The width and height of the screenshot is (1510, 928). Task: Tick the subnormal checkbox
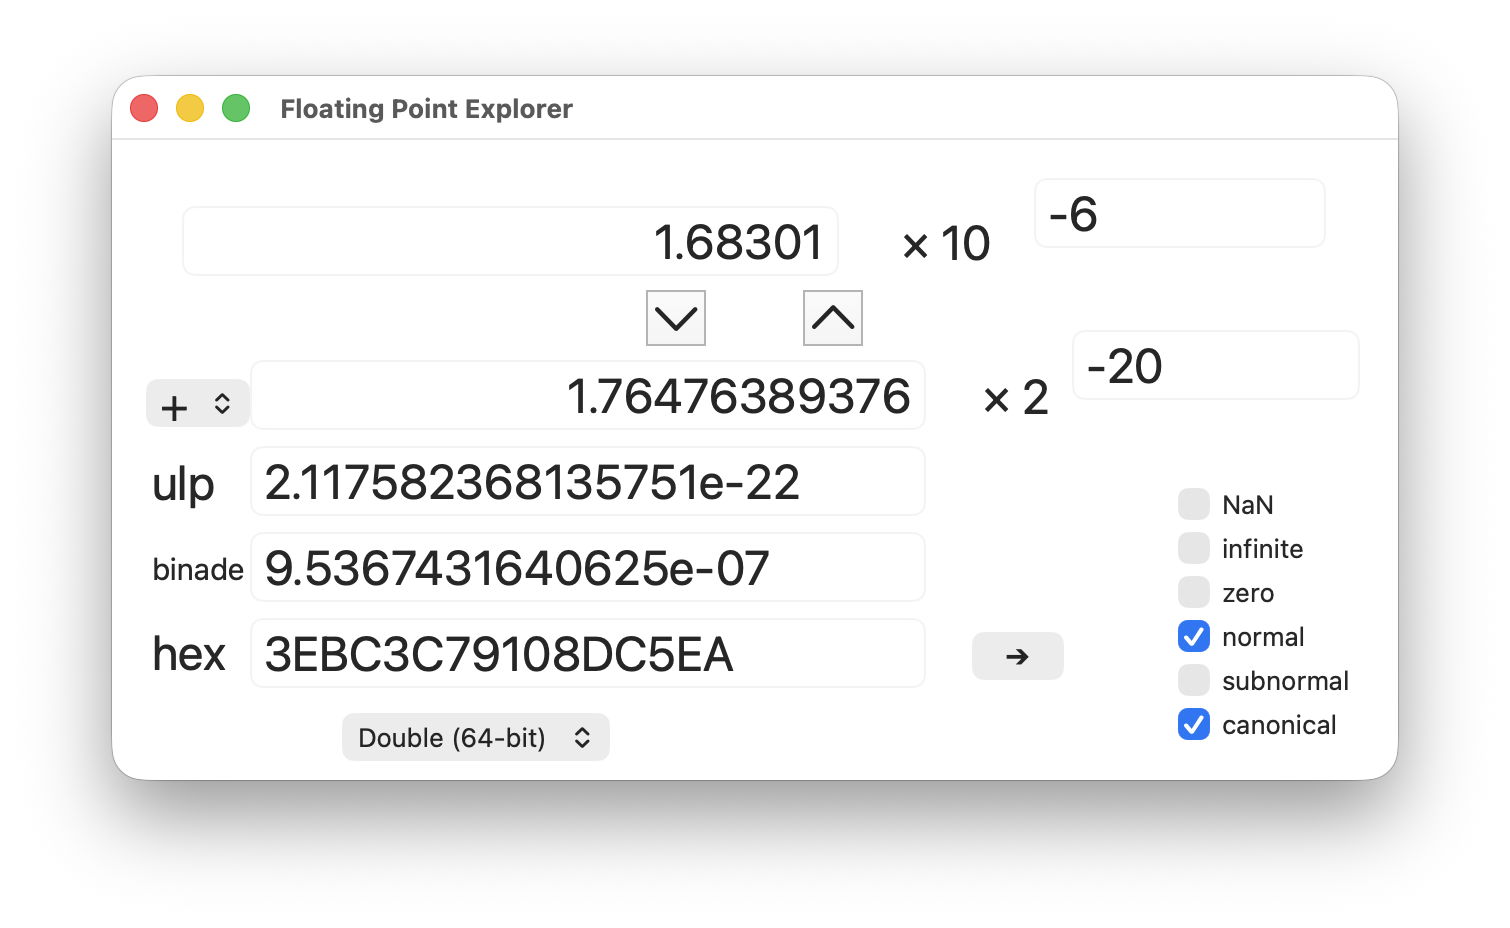(x=1194, y=680)
